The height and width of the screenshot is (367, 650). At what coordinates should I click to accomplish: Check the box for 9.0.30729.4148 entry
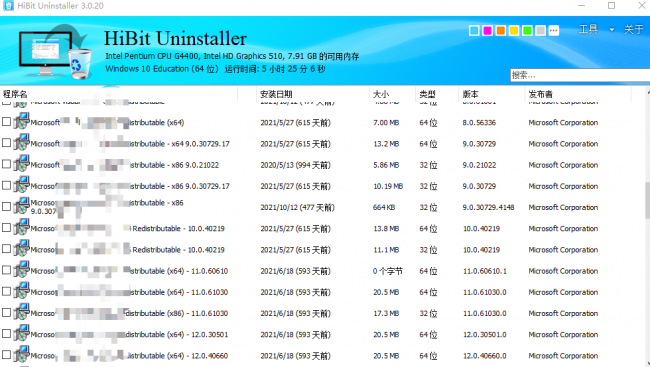click(6, 206)
